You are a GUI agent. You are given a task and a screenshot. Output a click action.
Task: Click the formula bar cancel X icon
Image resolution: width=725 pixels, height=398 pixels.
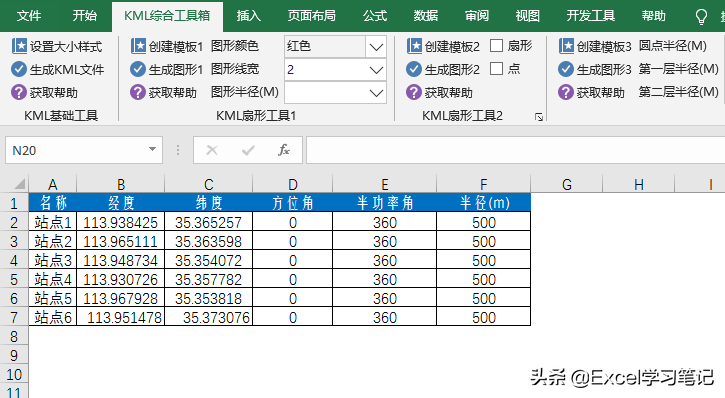click(212, 150)
